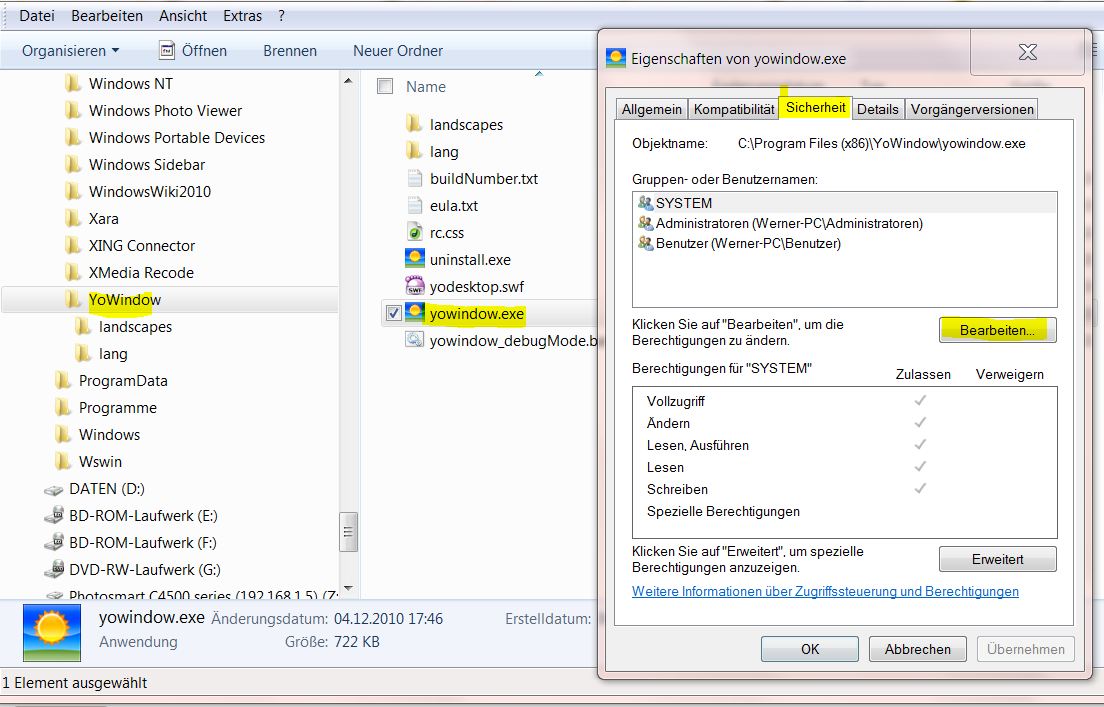This screenshot has width=1104, height=707.
Task: Select the landscapes subfolder under YoWindow
Action: 135,327
